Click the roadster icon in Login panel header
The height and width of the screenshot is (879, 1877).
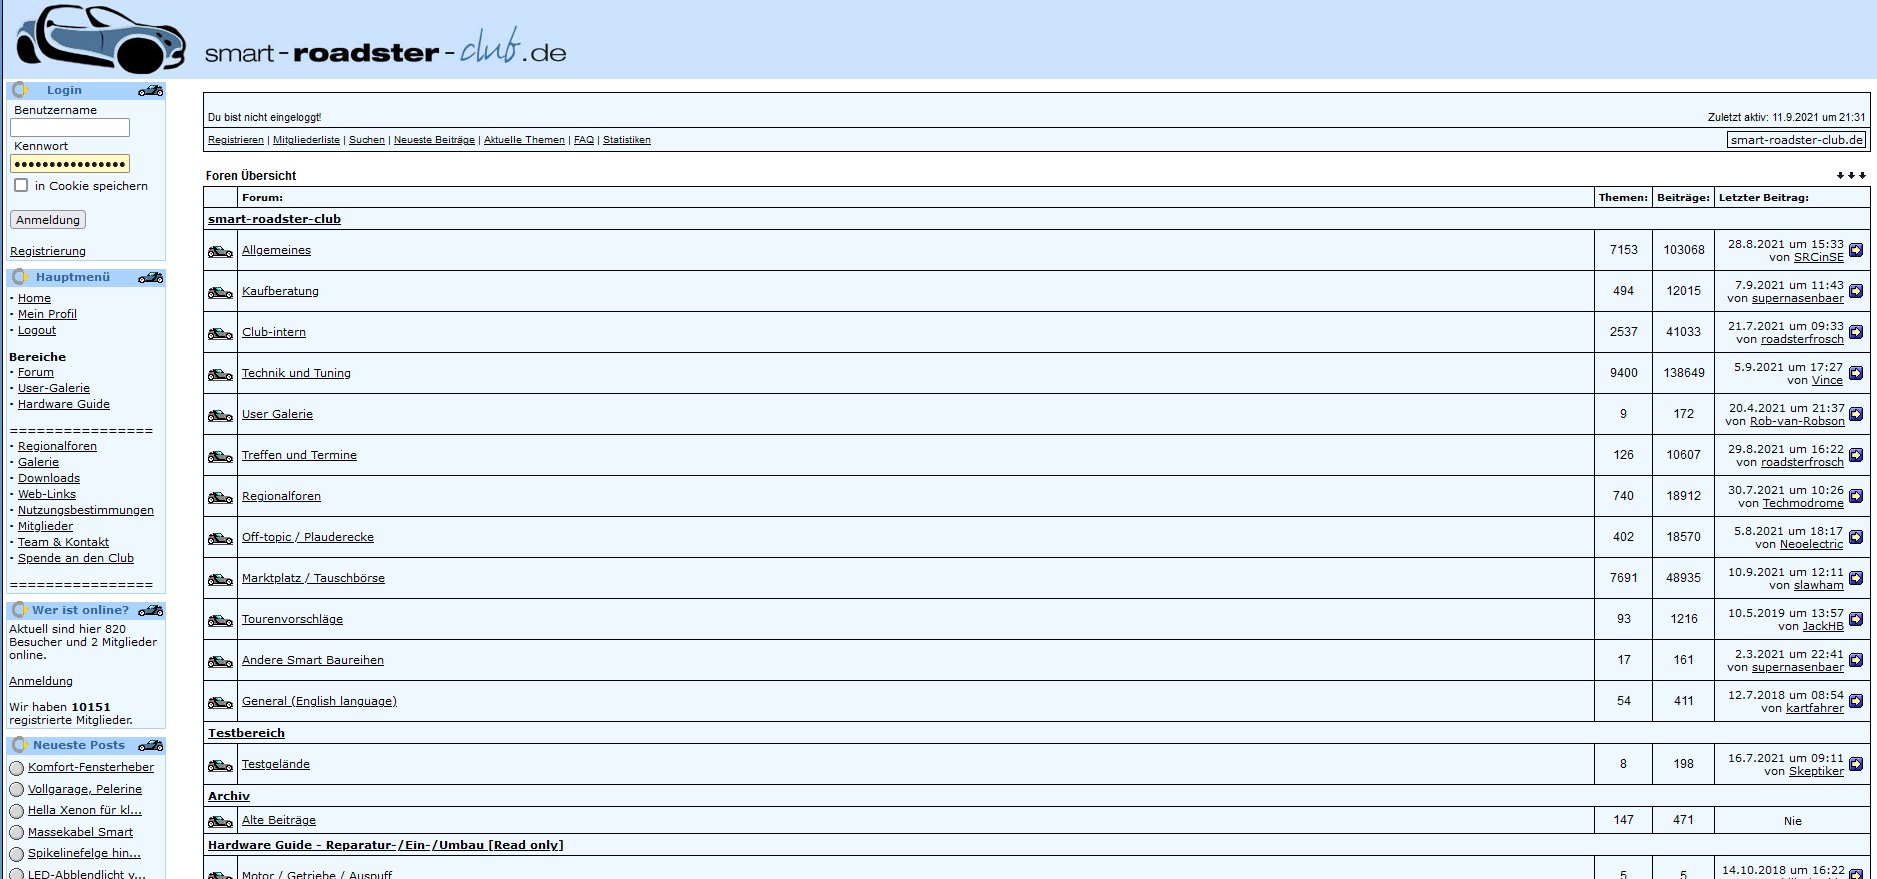[x=151, y=90]
